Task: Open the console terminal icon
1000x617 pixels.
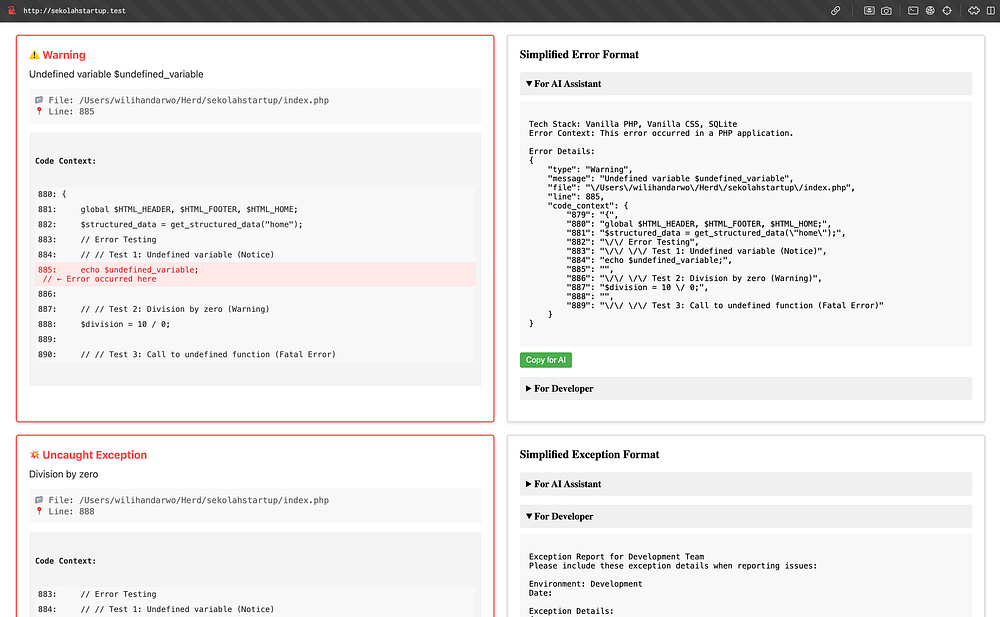Action: coord(913,11)
